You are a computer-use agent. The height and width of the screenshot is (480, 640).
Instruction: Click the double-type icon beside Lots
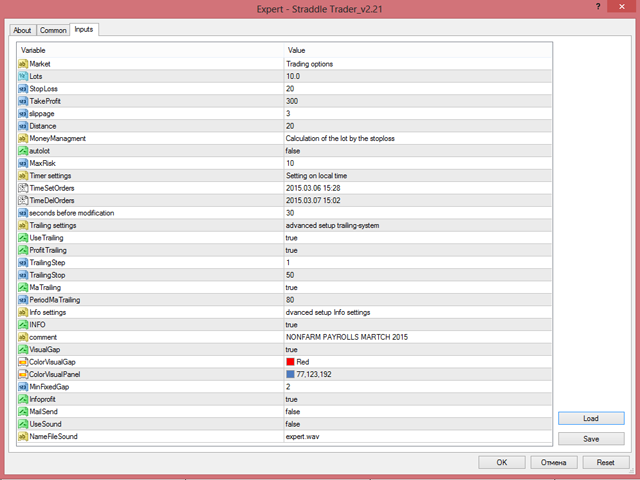23,76
